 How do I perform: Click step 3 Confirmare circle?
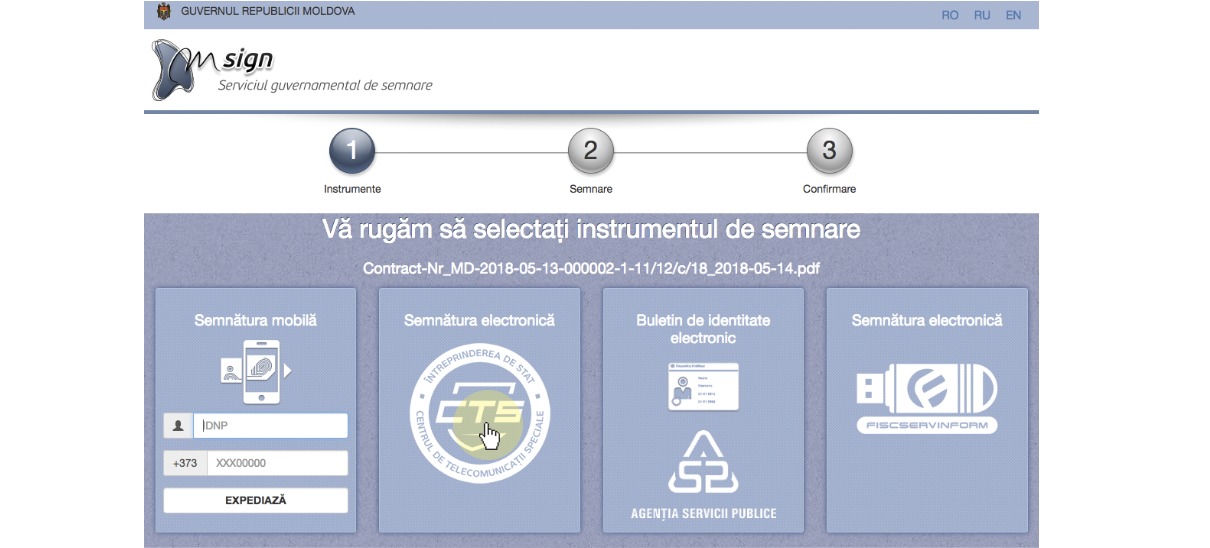click(829, 151)
